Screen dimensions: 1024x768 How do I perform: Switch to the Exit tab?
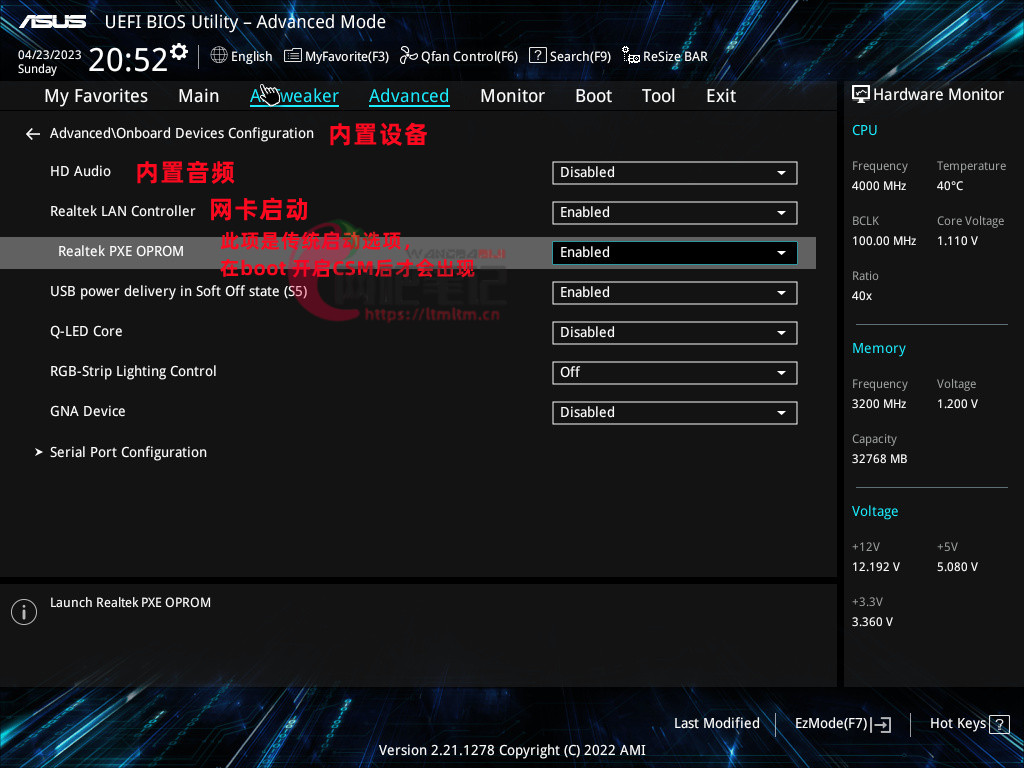(721, 96)
